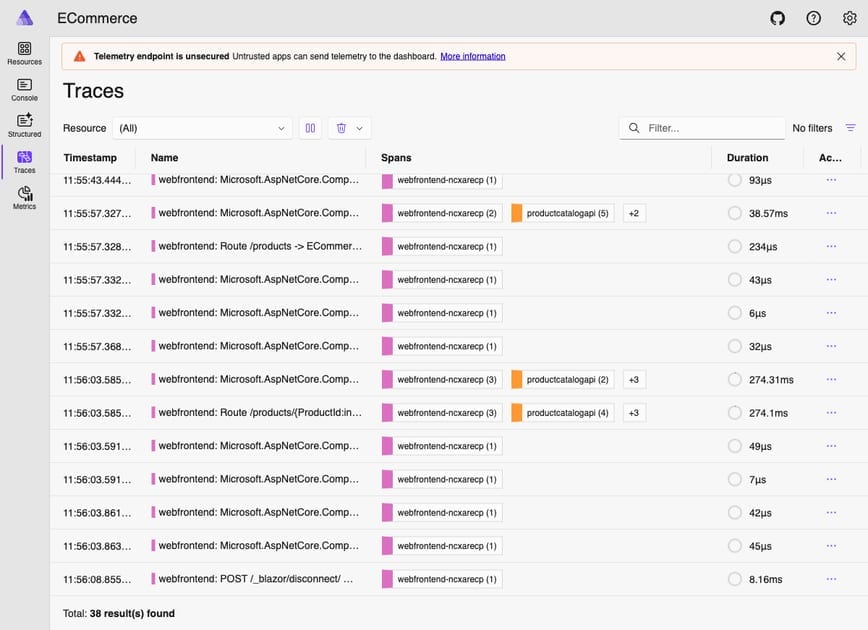Click the Spans column header
Screen dimensions: 868x630
click(396, 158)
